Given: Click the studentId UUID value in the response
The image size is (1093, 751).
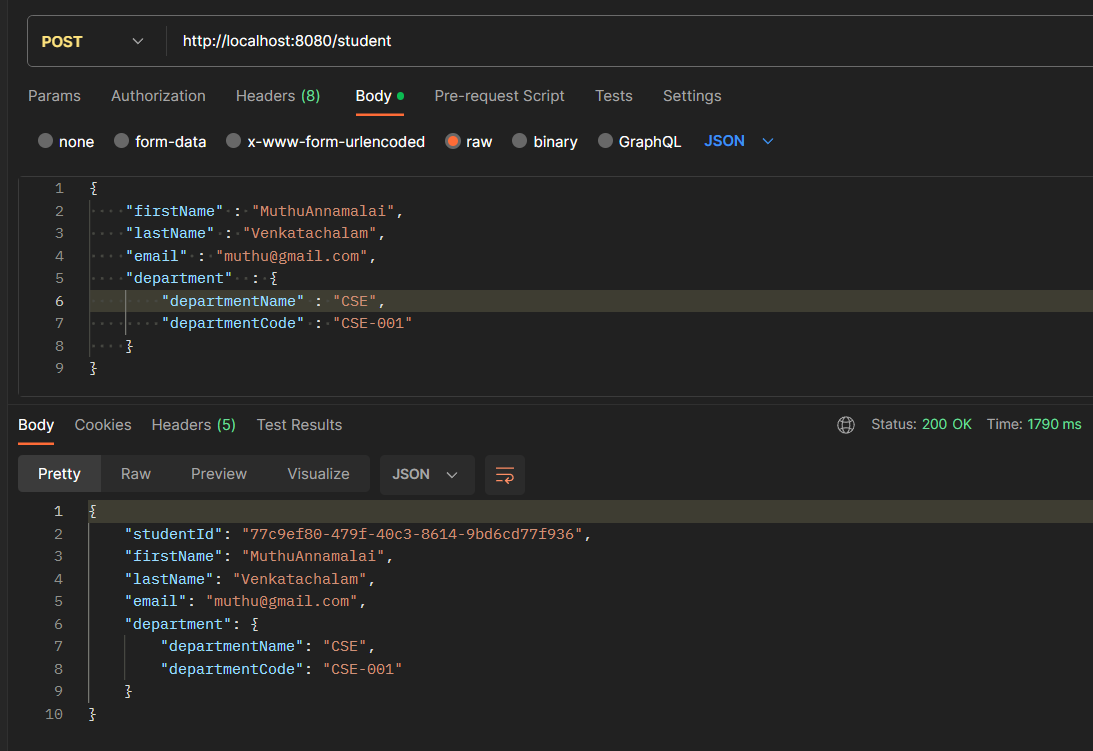Looking at the screenshot, I should (412, 534).
